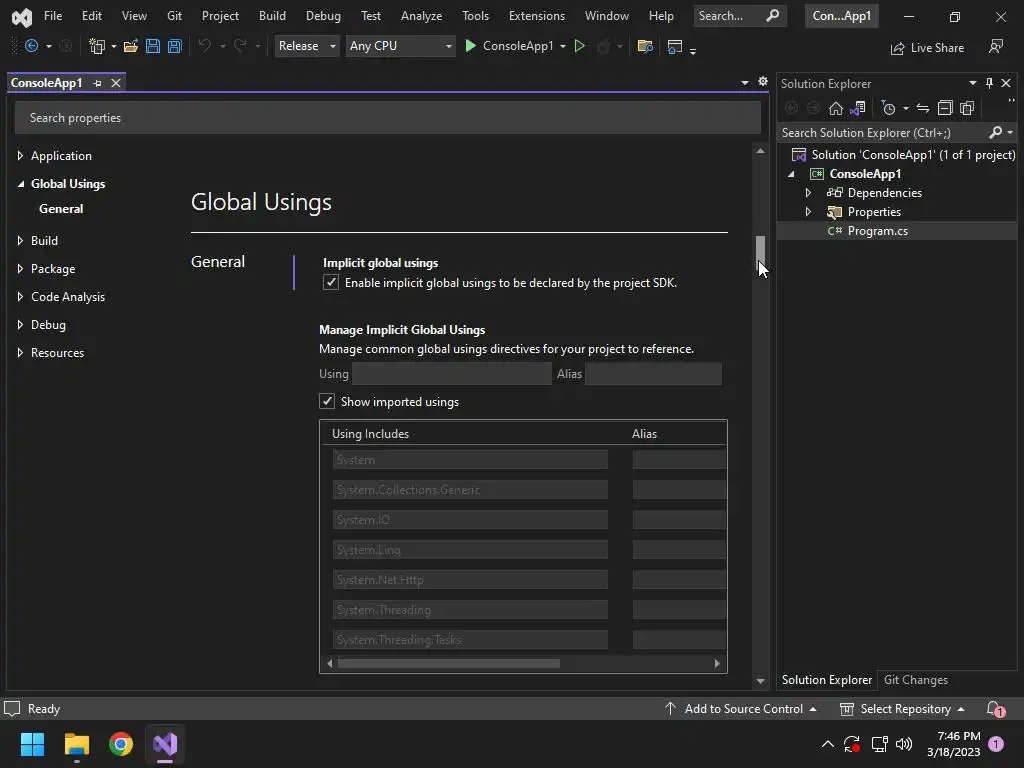Click the Save All double-disk icon

pyautogui.click(x=174, y=46)
